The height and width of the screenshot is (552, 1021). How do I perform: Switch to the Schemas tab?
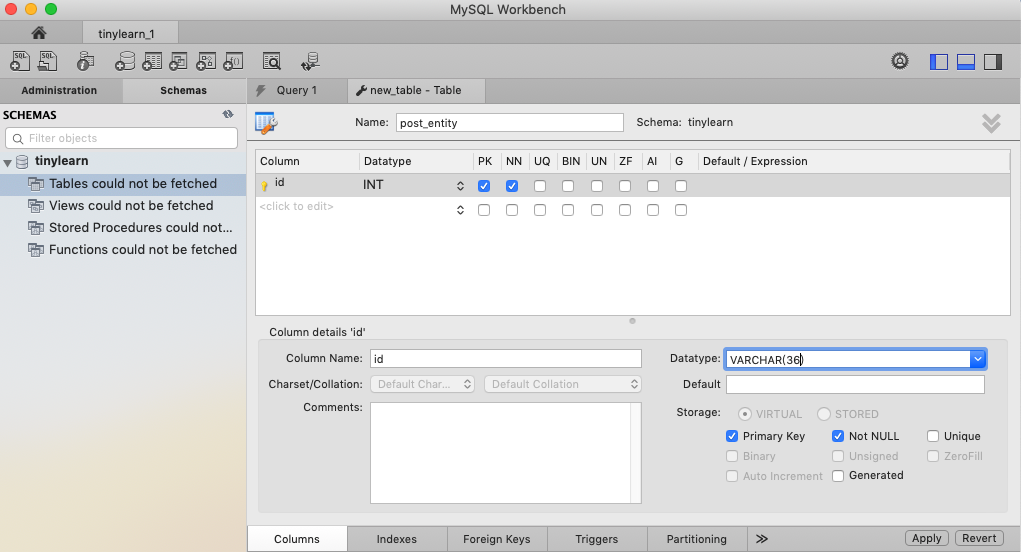[184, 90]
